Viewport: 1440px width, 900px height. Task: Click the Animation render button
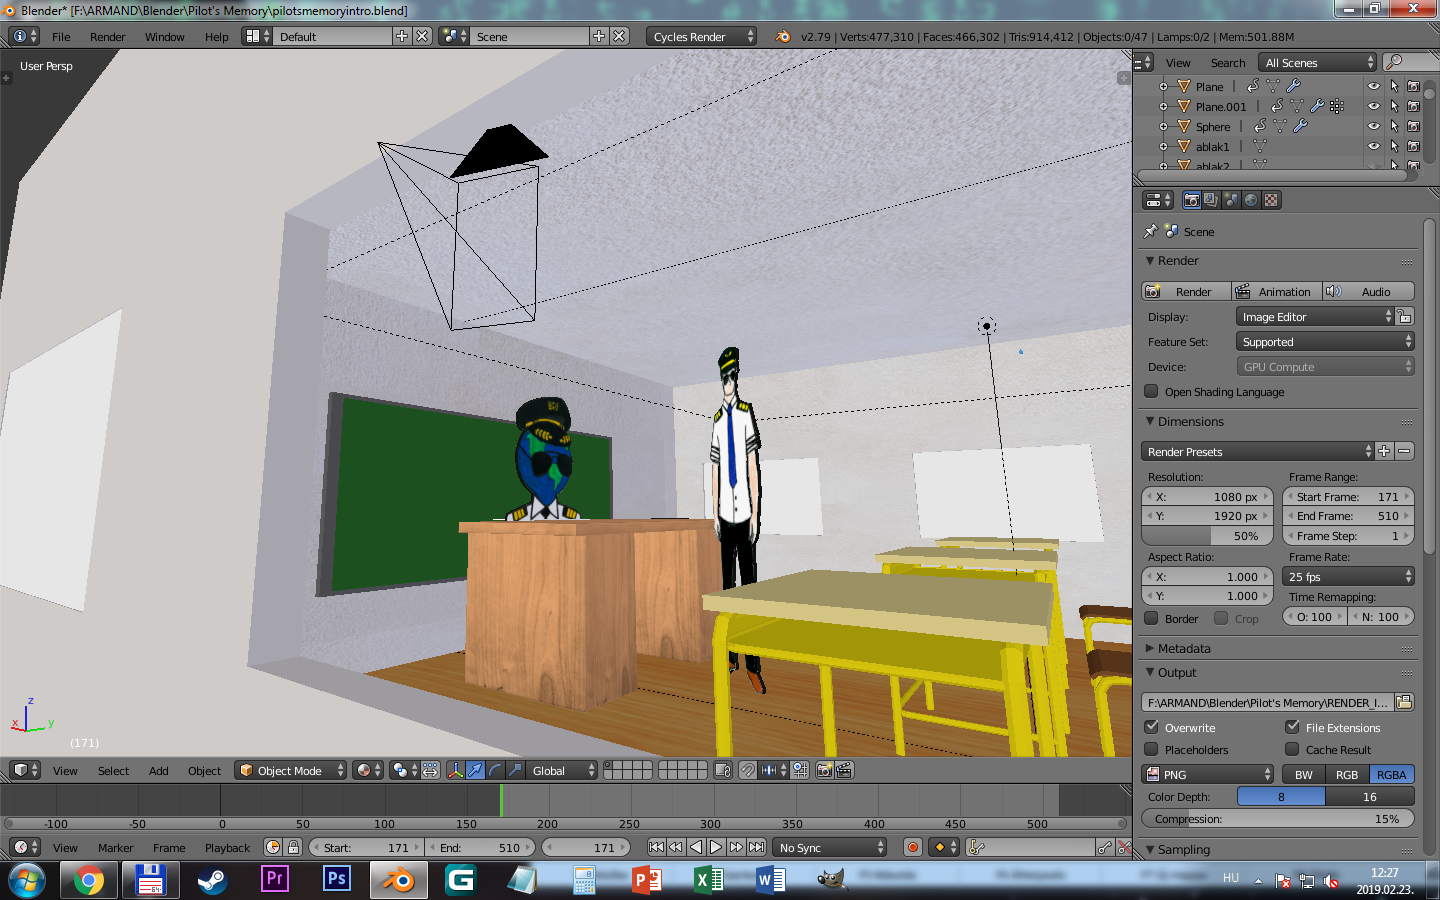pos(1276,291)
